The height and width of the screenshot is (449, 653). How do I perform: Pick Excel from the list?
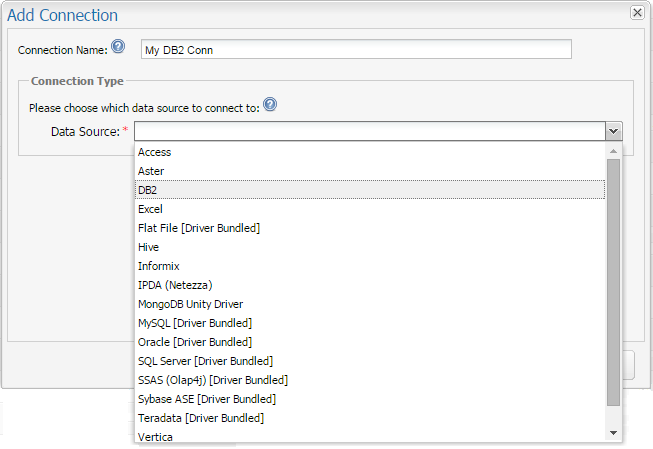[x=150, y=209]
